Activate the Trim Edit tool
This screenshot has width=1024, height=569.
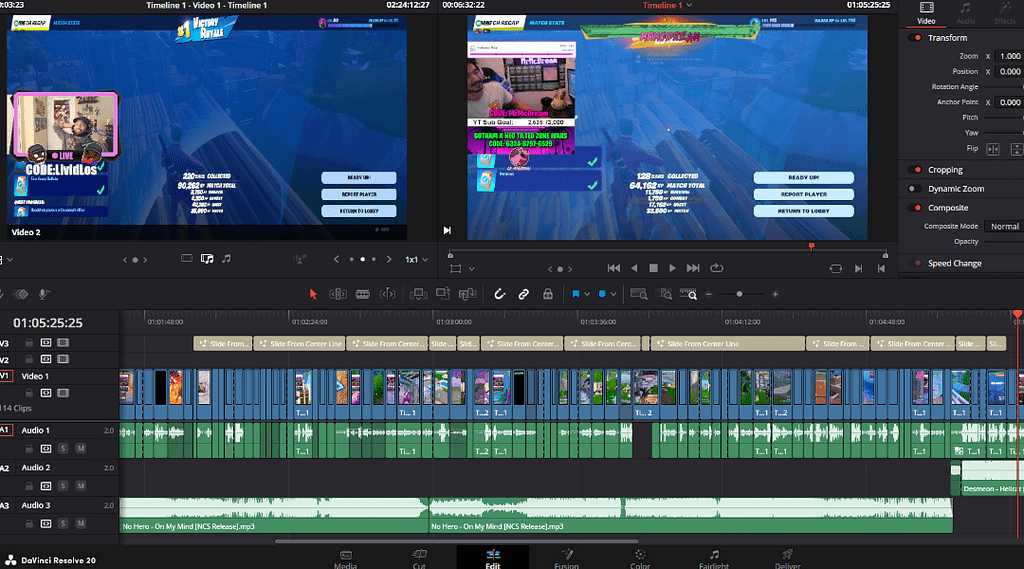pyautogui.click(x=338, y=294)
